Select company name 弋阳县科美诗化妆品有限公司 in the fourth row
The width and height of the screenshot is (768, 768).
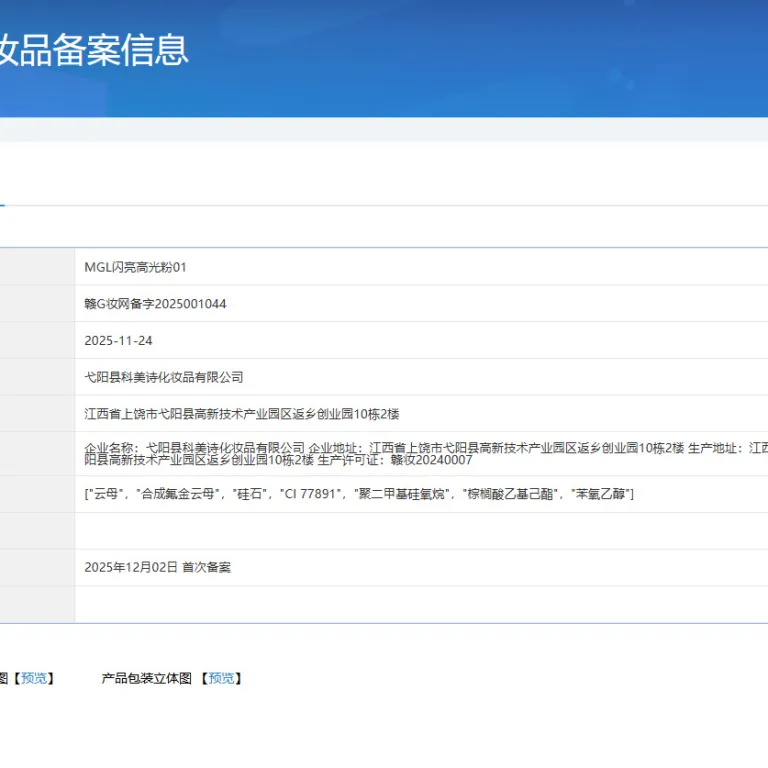tap(164, 377)
